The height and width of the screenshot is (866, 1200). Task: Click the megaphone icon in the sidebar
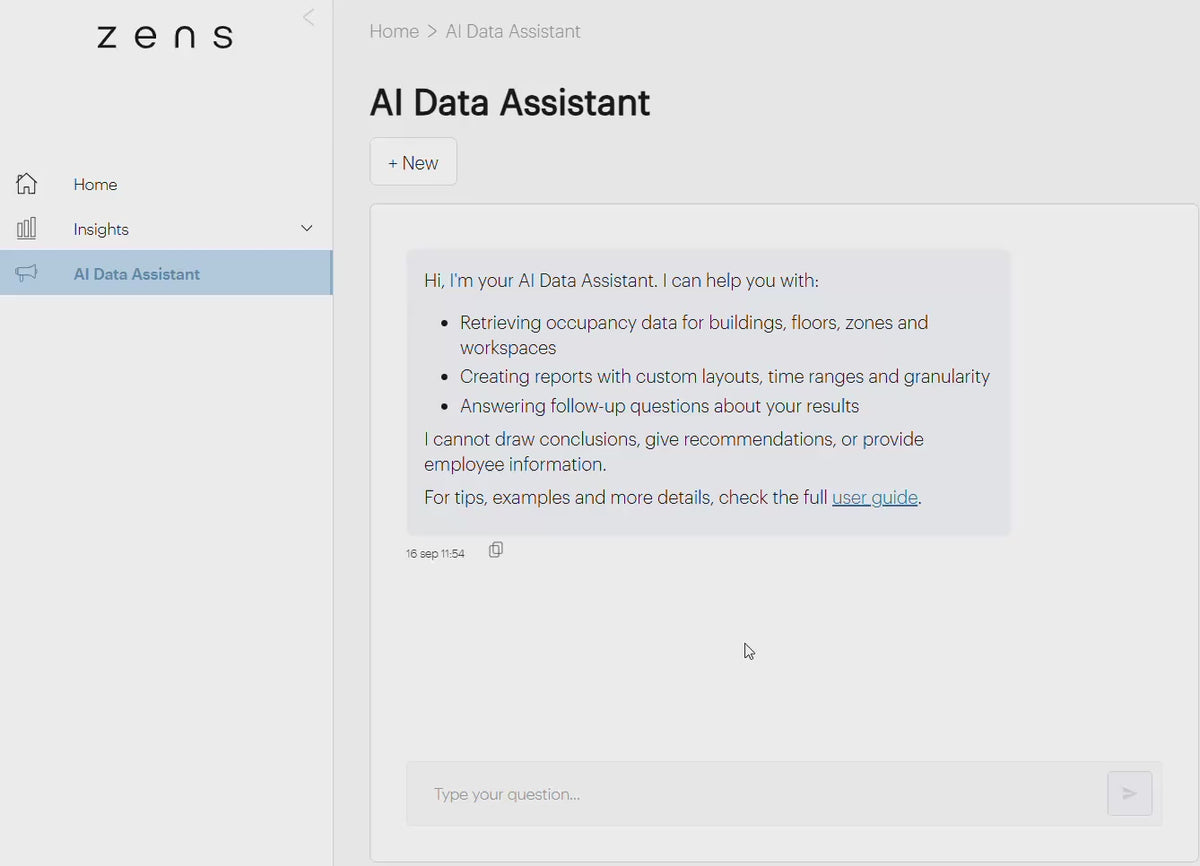click(x=27, y=273)
